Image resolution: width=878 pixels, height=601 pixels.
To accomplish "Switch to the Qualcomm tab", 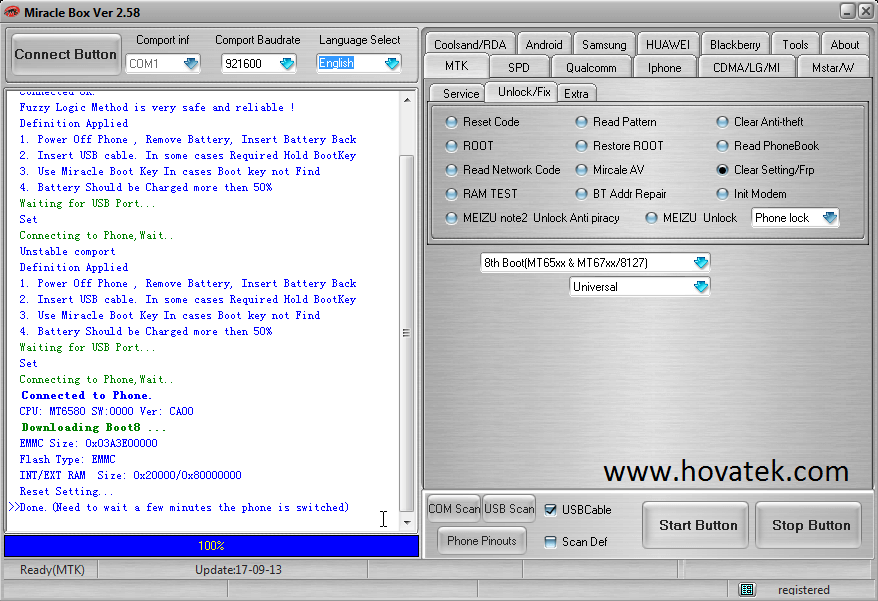I will tap(591, 68).
